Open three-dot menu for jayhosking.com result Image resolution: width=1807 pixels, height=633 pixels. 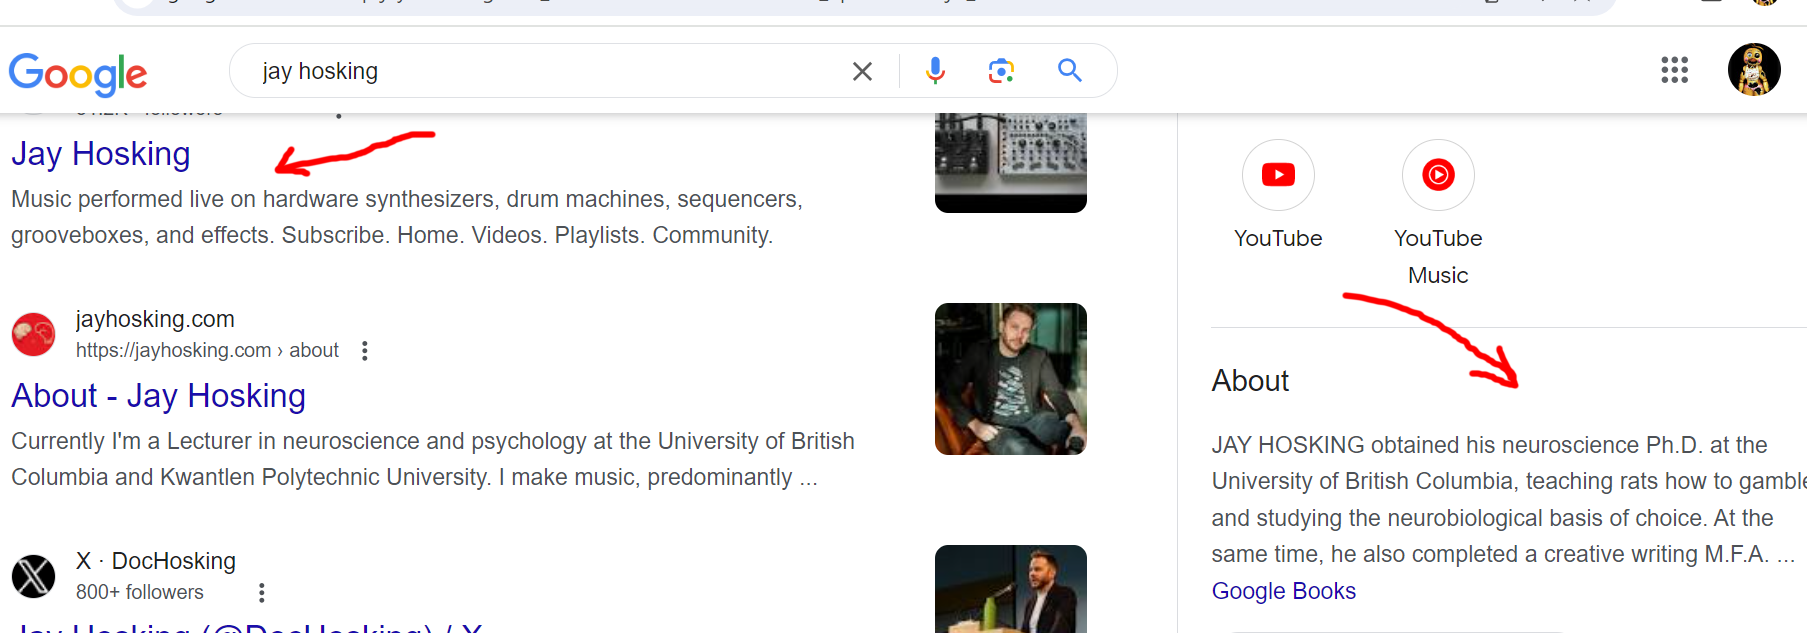coord(365,351)
